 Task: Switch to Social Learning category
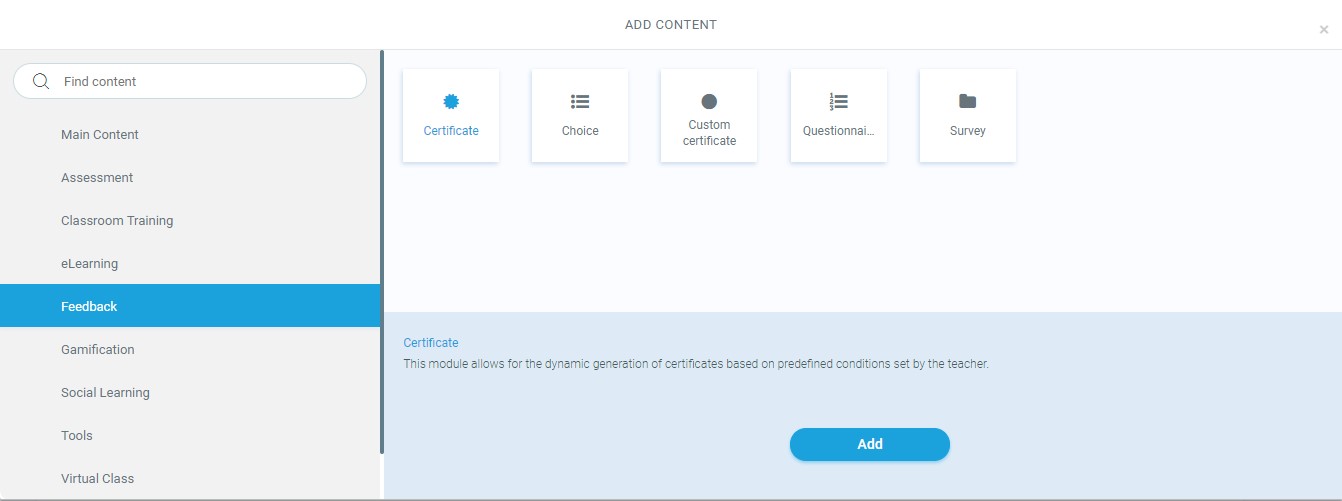[x=105, y=393]
